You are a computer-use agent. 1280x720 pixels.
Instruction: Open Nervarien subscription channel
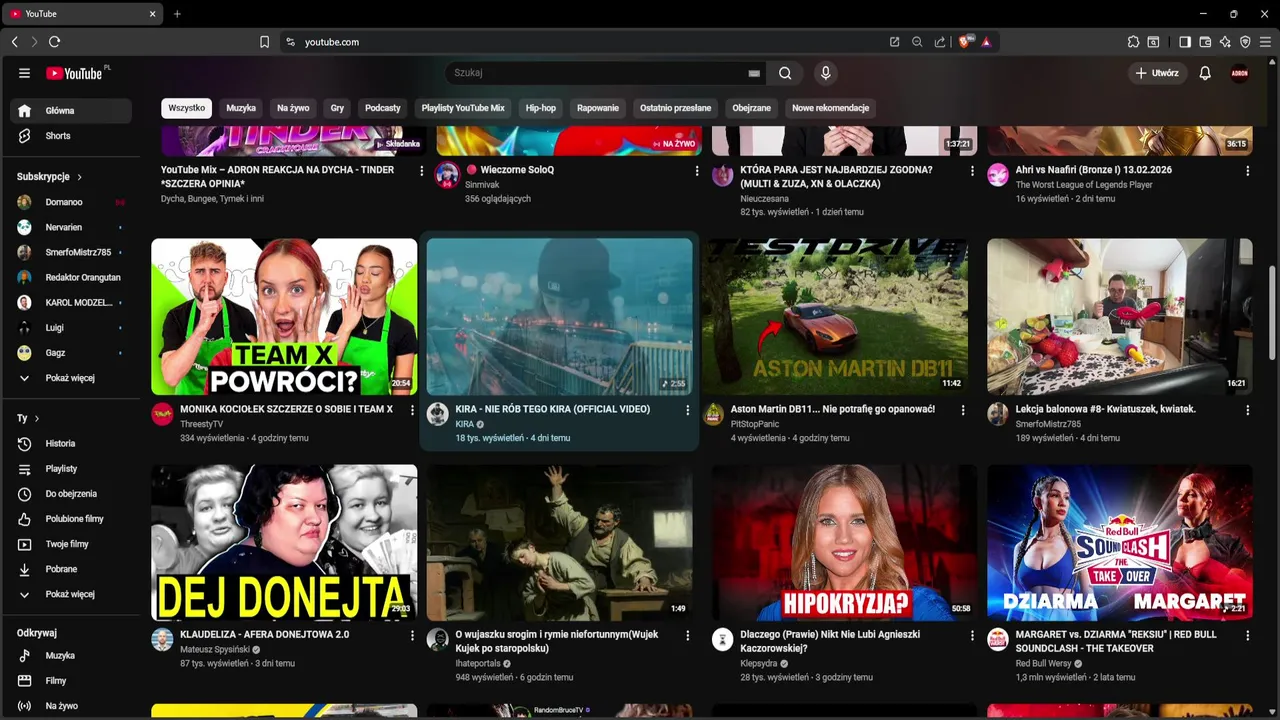pos(70,227)
